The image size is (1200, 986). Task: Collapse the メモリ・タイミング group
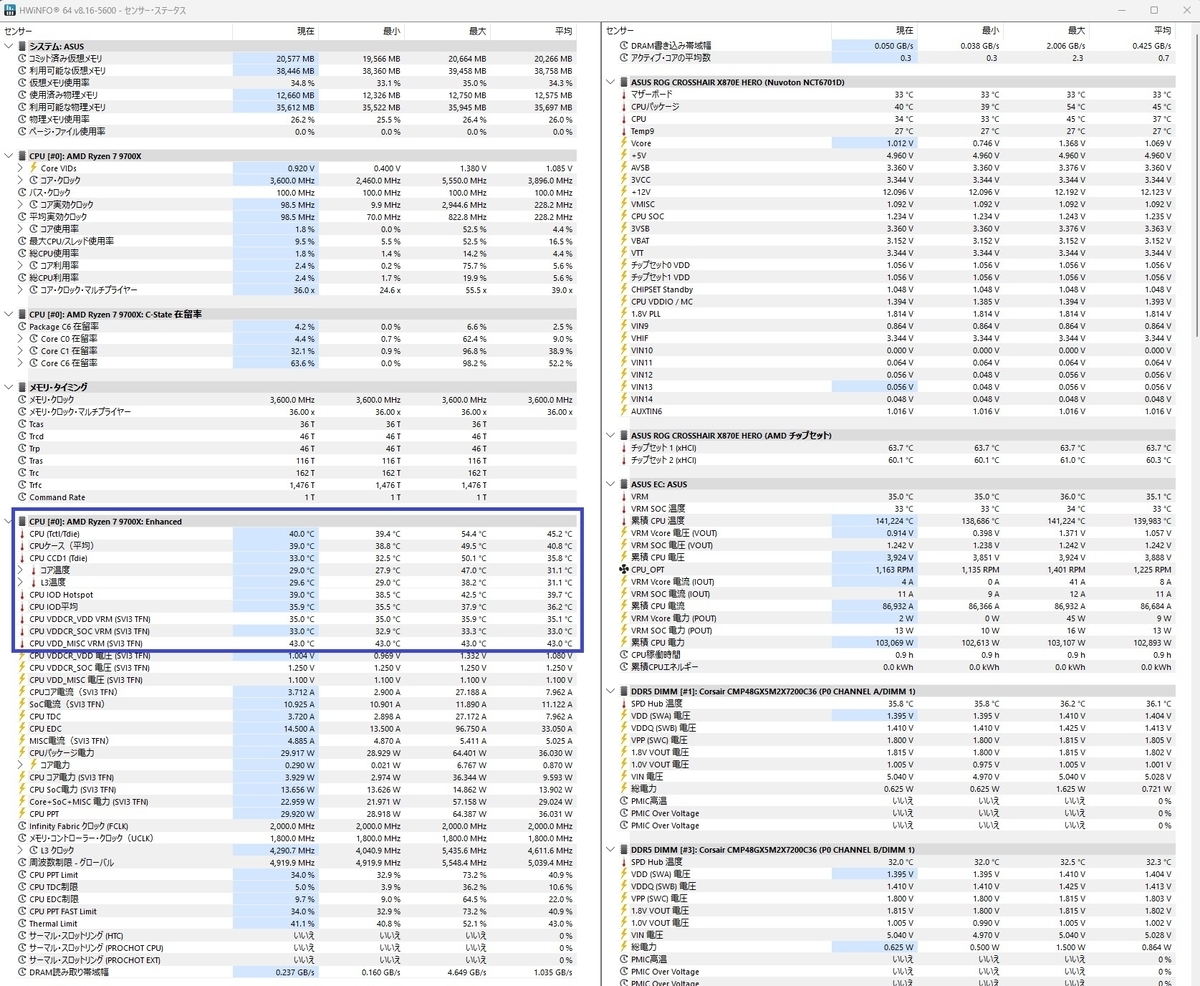pyautogui.click(x=9, y=387)
